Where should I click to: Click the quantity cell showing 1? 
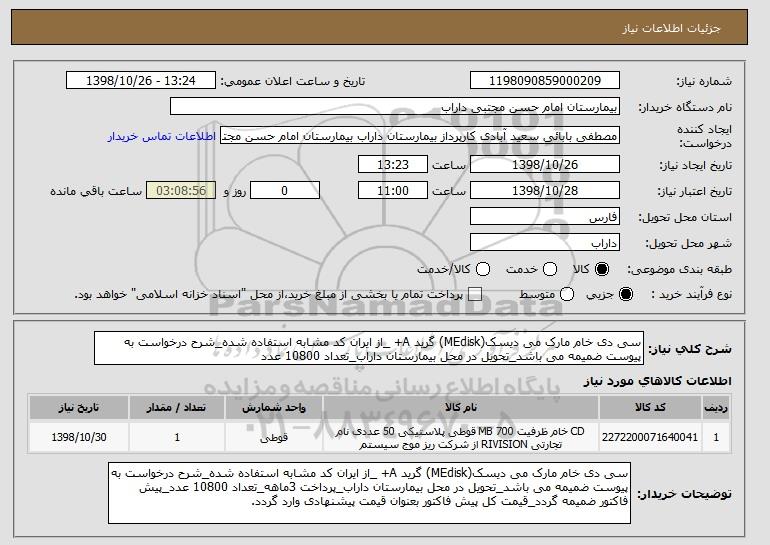(x=177, y=437)
